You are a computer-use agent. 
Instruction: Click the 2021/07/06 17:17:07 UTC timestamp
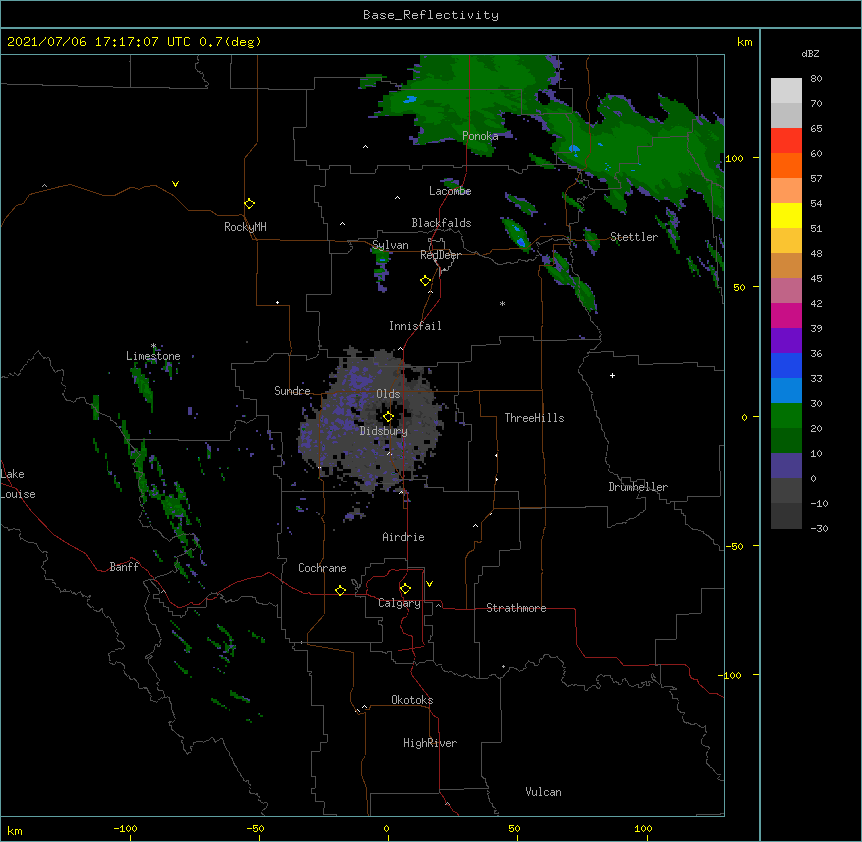(x=99, y=42)
